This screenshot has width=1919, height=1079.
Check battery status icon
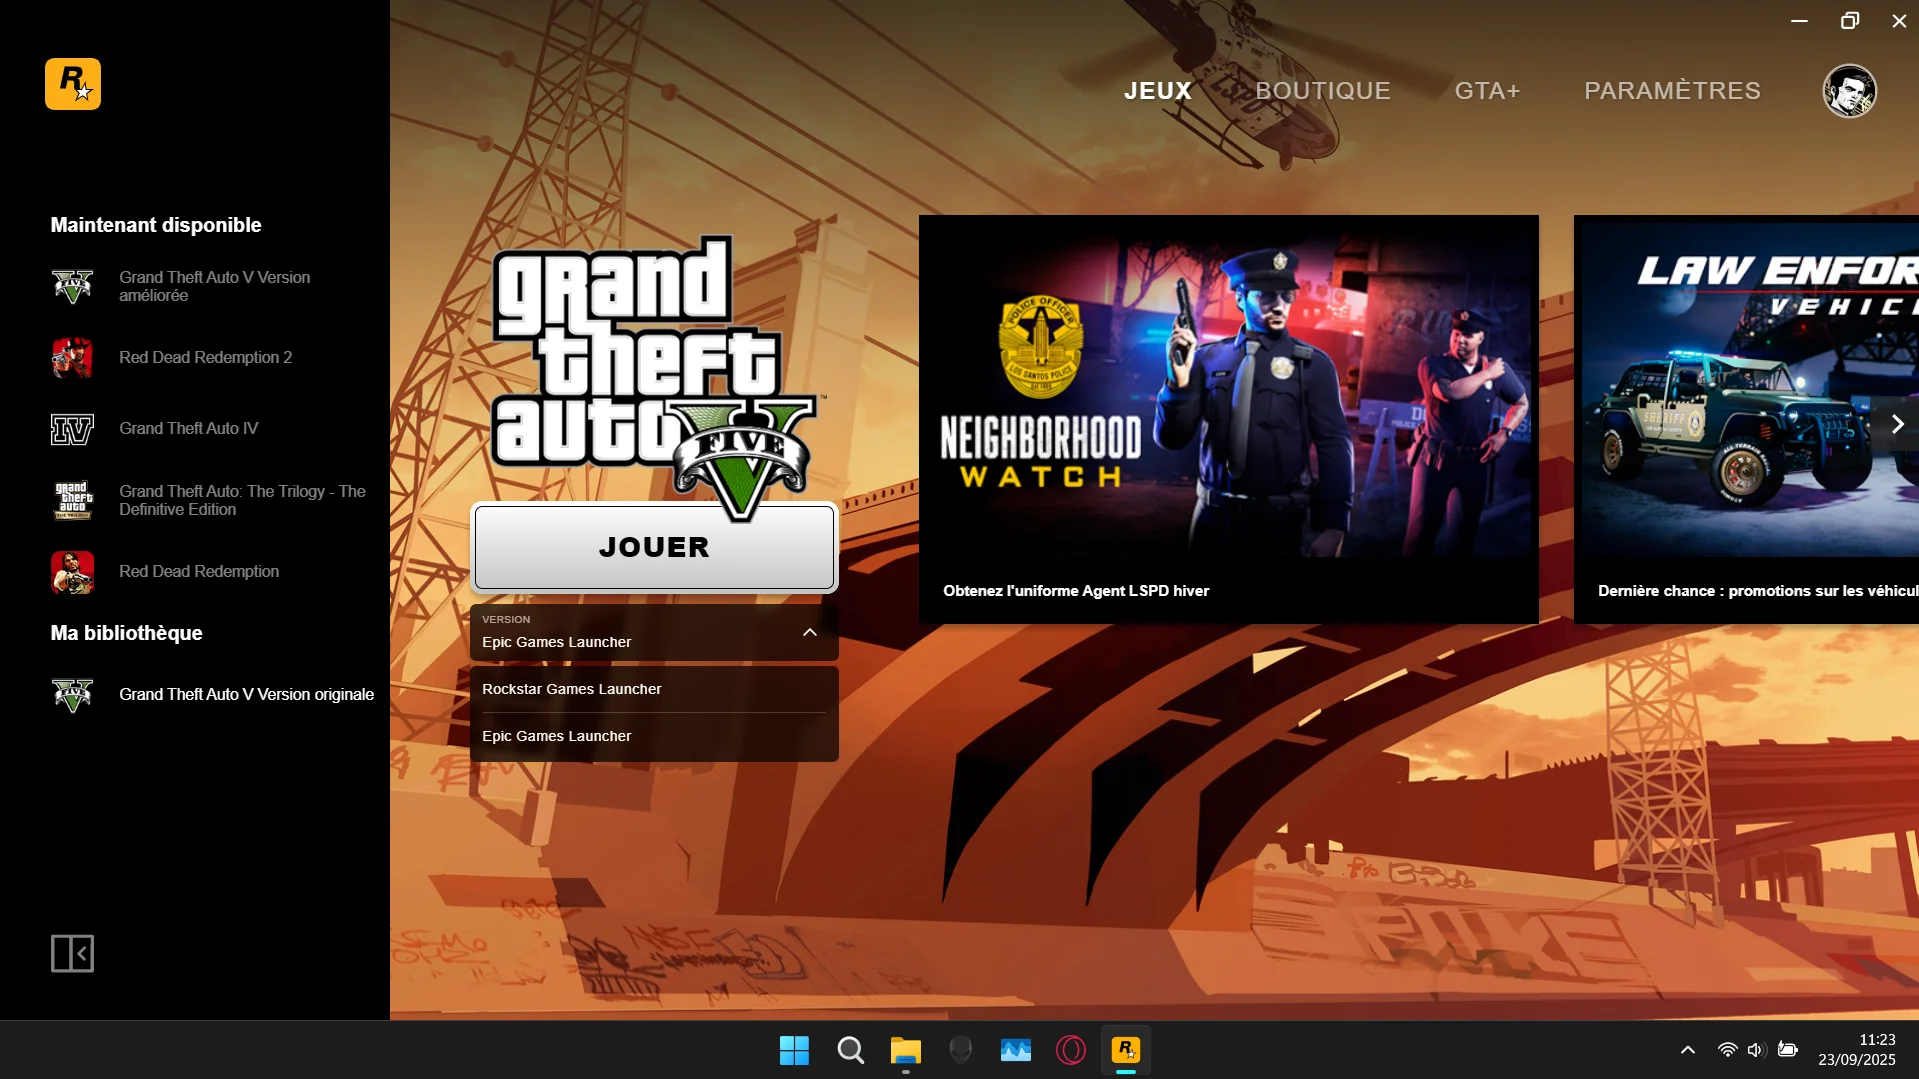click(1788, 1050)
